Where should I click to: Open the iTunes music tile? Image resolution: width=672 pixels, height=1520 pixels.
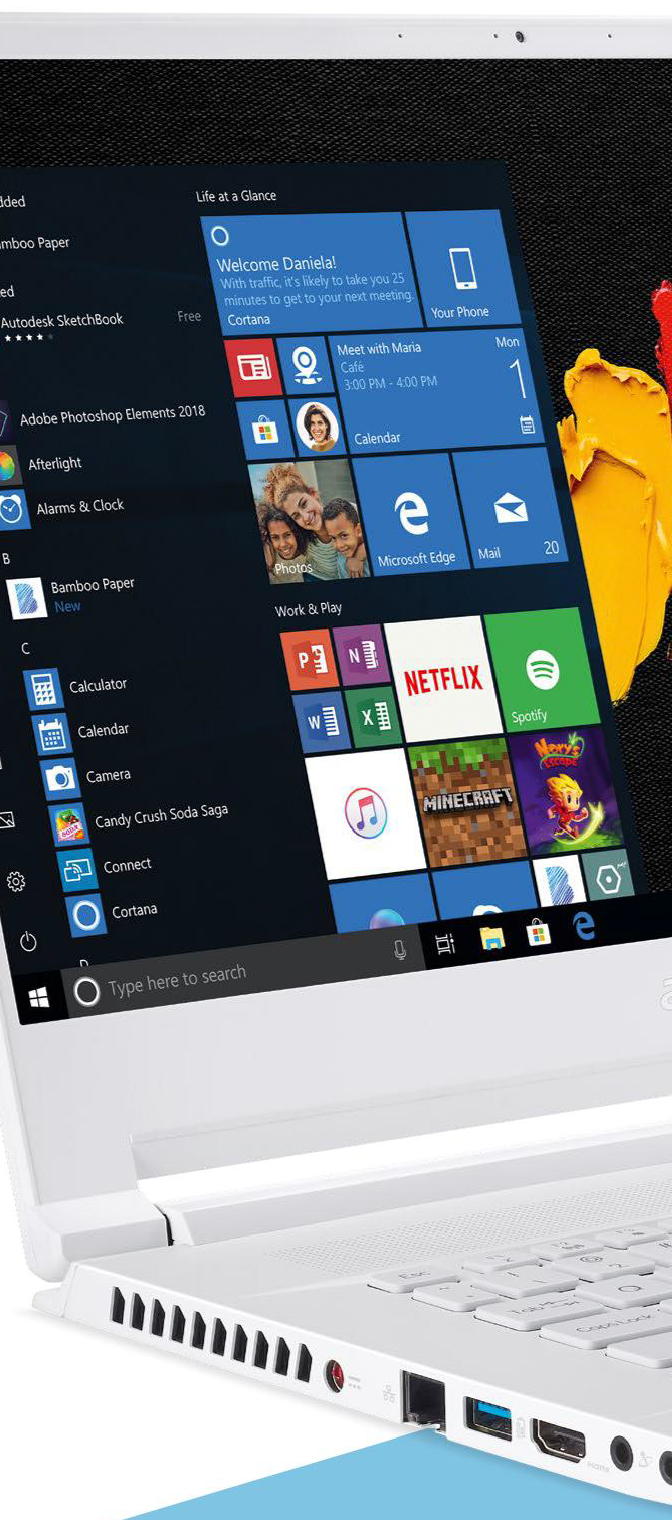[x=364, y=813]
